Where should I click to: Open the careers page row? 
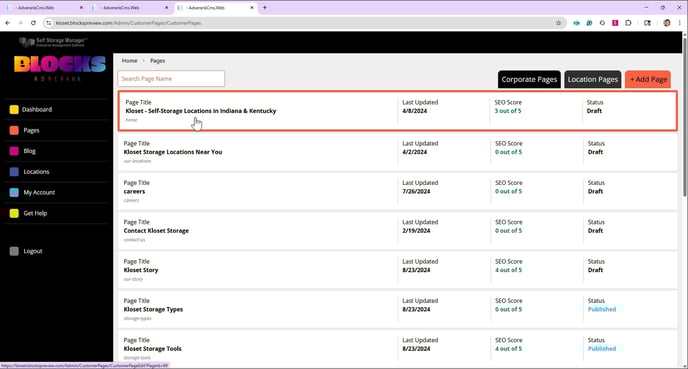[x=398, y=191]
